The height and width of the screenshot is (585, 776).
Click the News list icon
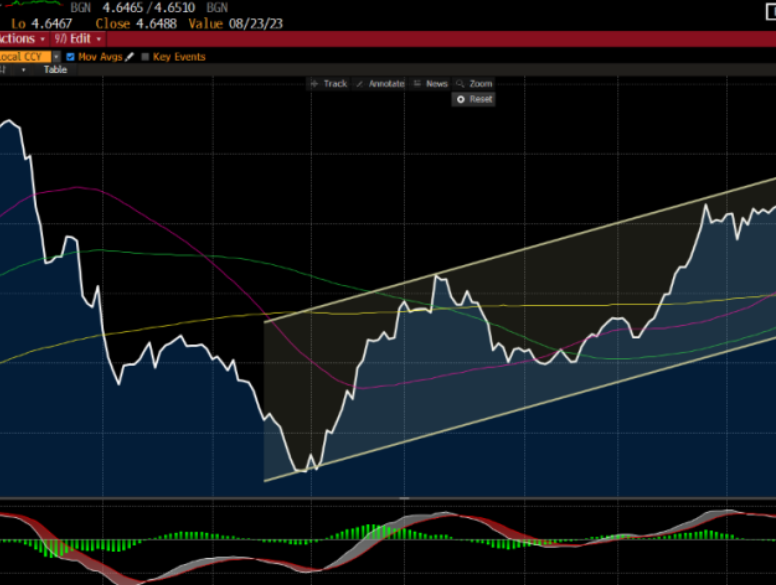(417, 84)
